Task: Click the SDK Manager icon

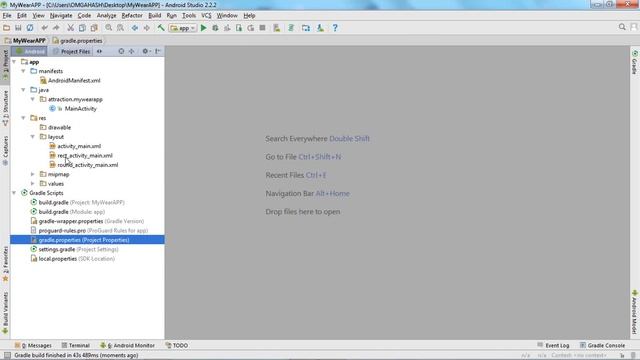Action: (320, 28)
